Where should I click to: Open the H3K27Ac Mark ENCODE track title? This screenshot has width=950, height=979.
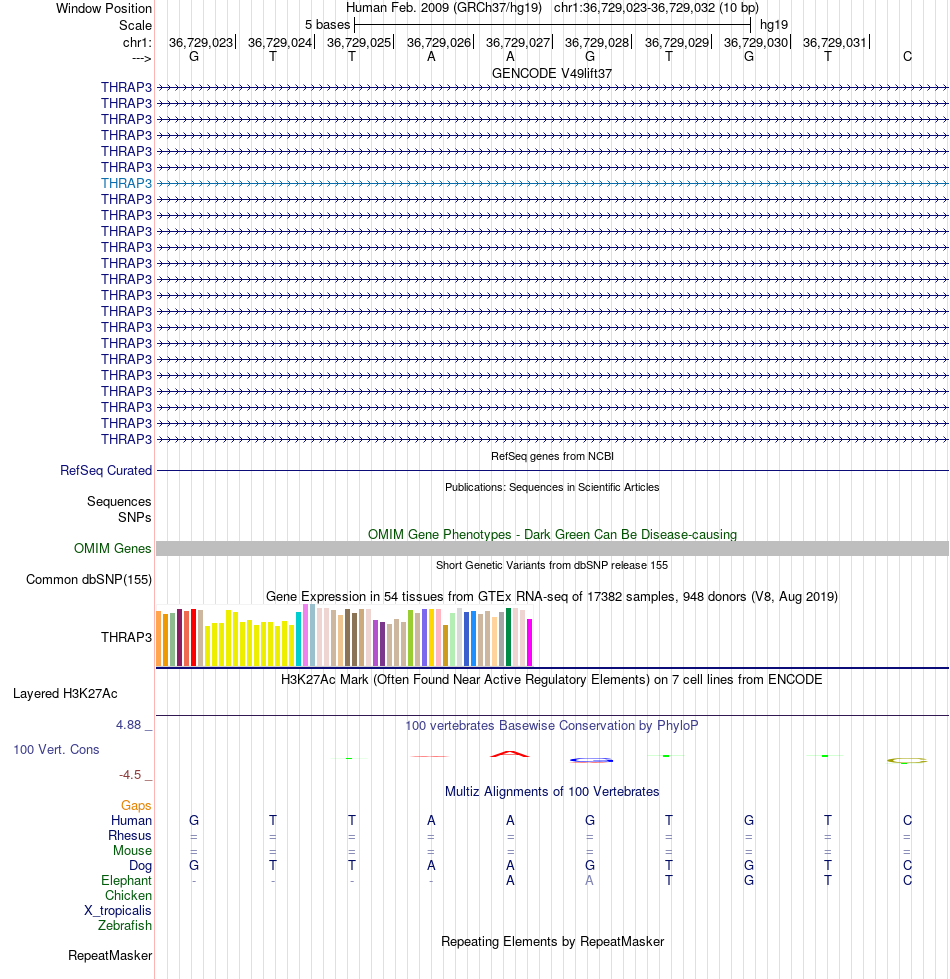552,679
